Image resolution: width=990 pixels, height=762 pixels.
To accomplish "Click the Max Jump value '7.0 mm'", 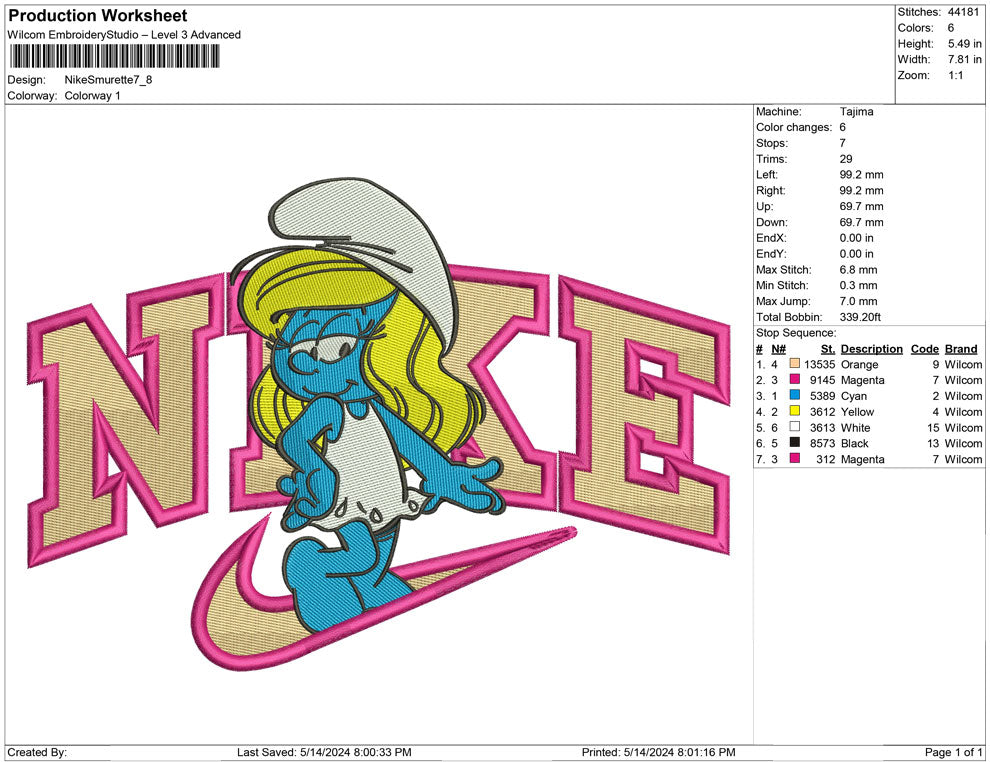I will [859, 301].
